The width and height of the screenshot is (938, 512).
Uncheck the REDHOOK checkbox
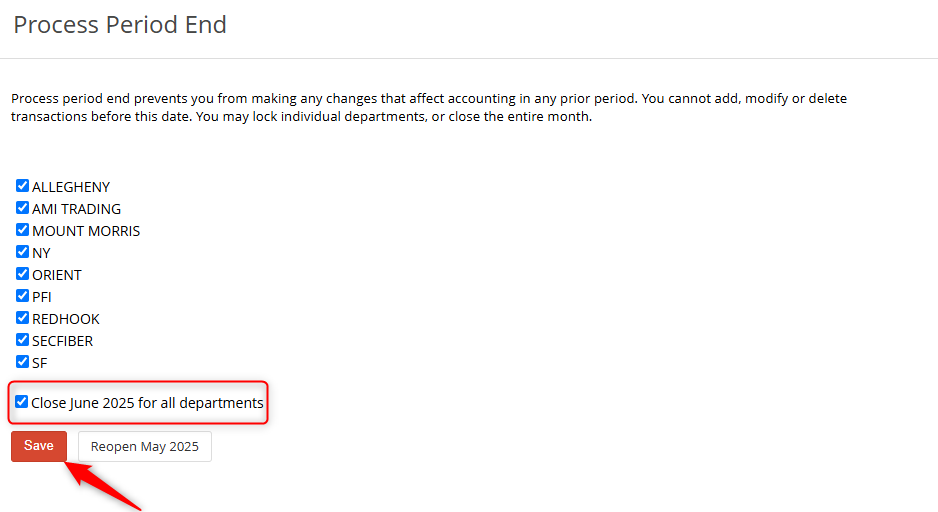click(x=22, y=318)
